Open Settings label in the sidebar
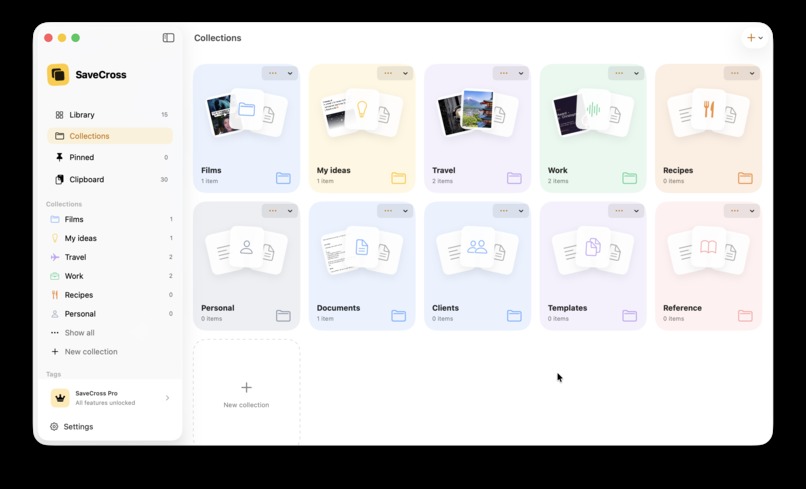 78,427
